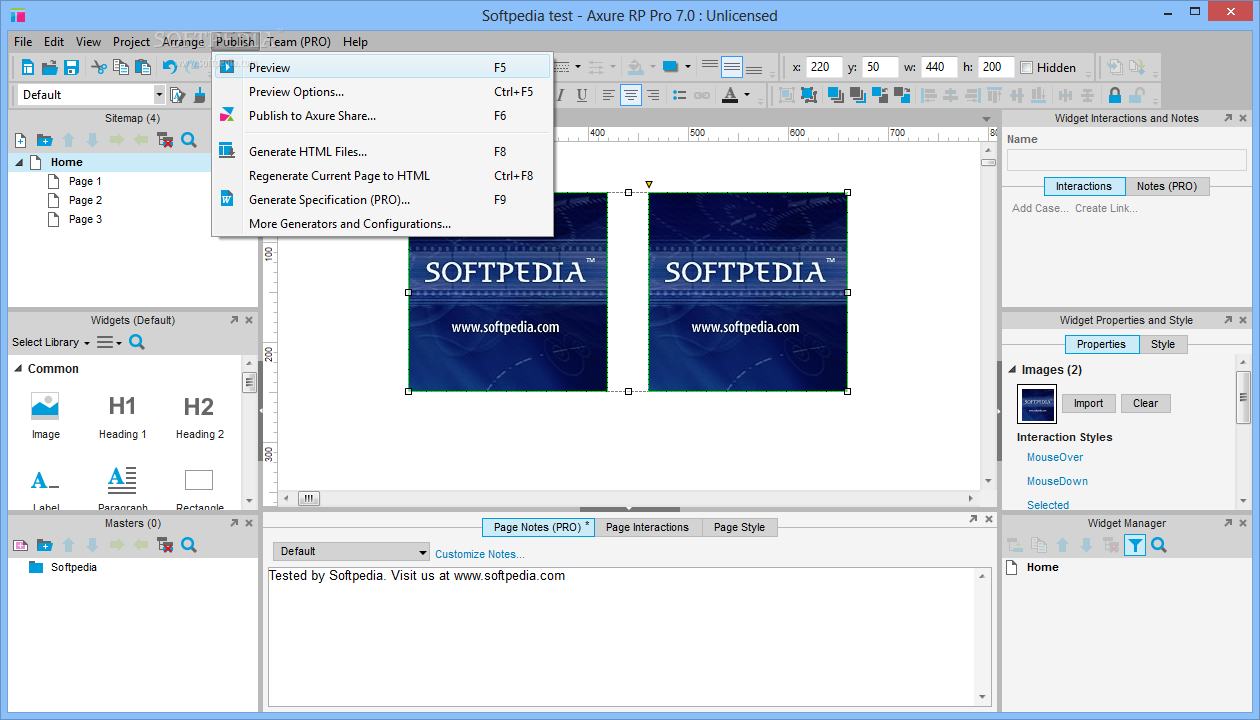Open the MouseOver interaction style link
The width and height of the screenshot is (1260, 720).
pyautogui.click(x=1055, y=457)
